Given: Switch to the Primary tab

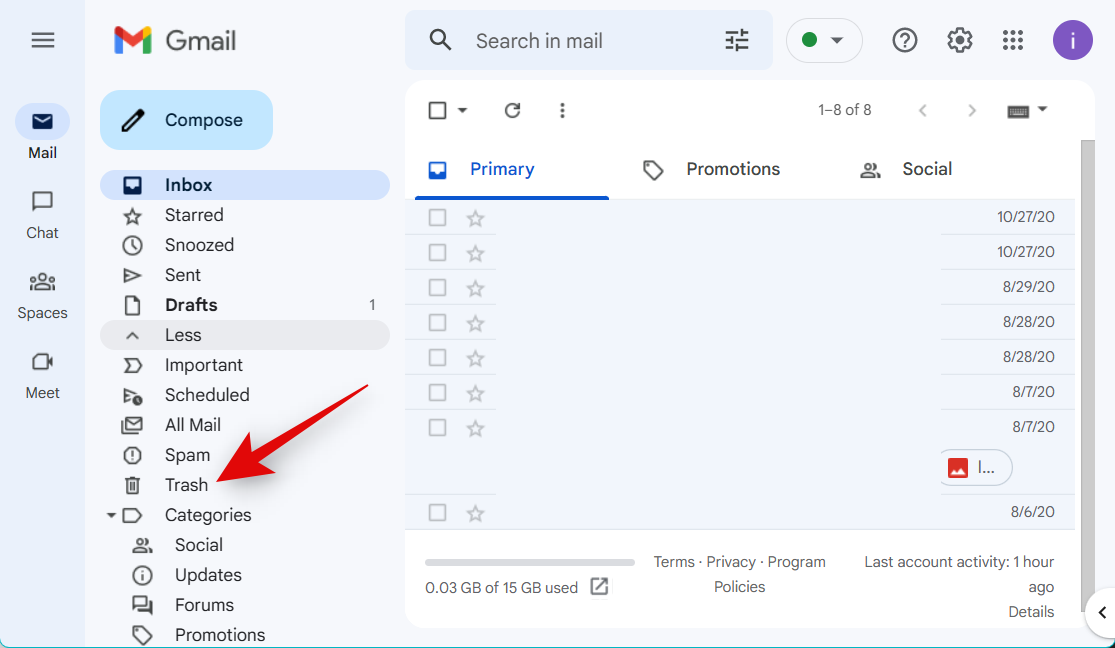Looking at the screenshot, I should (512, 169).
